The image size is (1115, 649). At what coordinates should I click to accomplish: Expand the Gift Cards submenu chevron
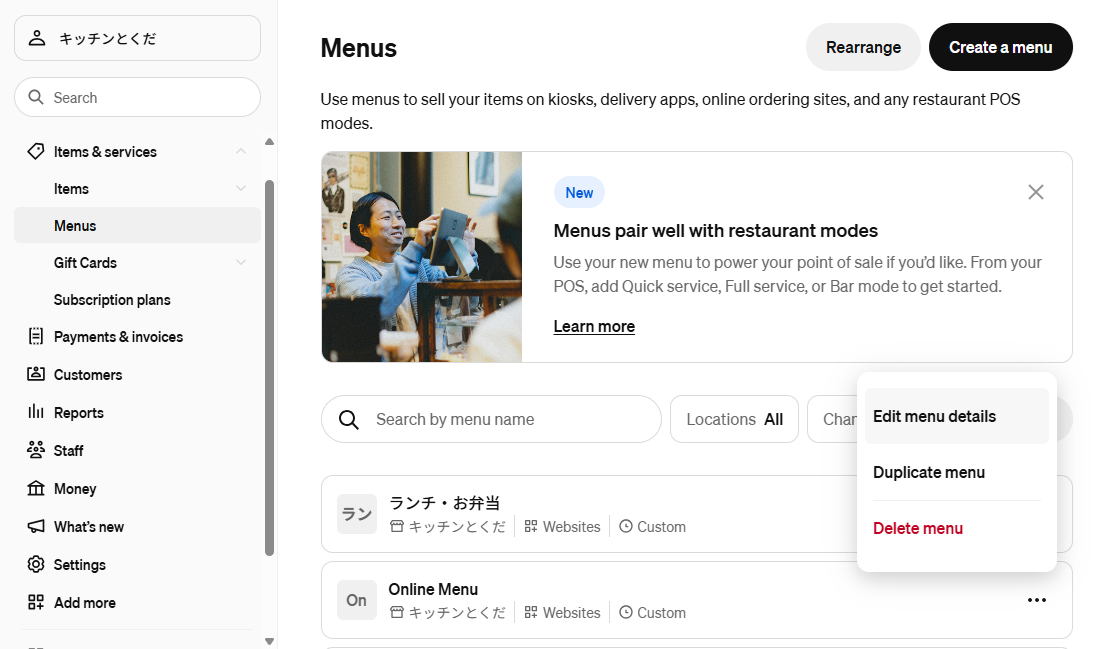241,262
